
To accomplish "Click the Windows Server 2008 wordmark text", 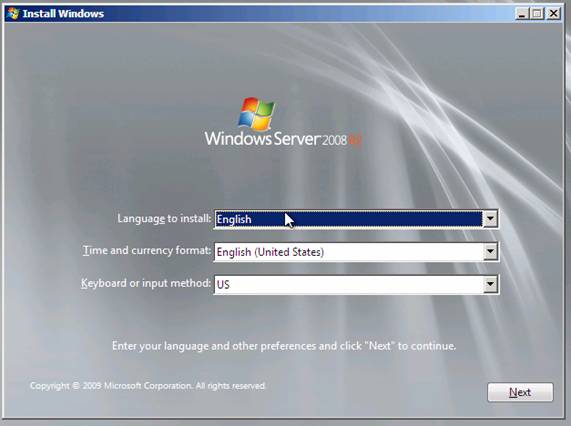I will [x=275, y=139].
